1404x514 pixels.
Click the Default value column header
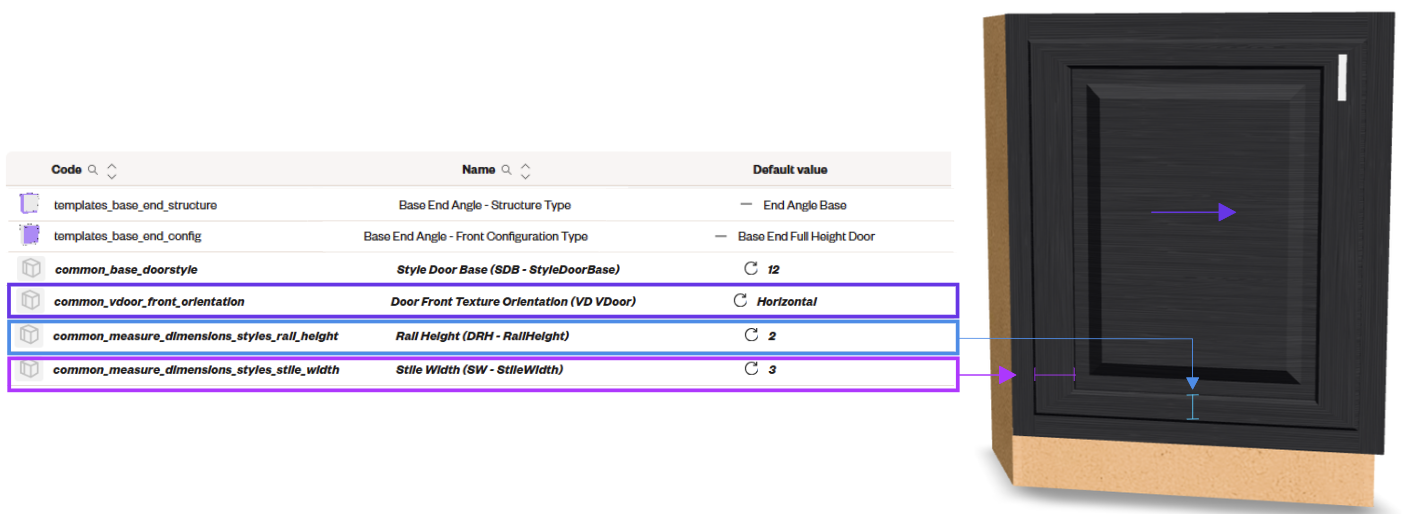click(790, 170)
